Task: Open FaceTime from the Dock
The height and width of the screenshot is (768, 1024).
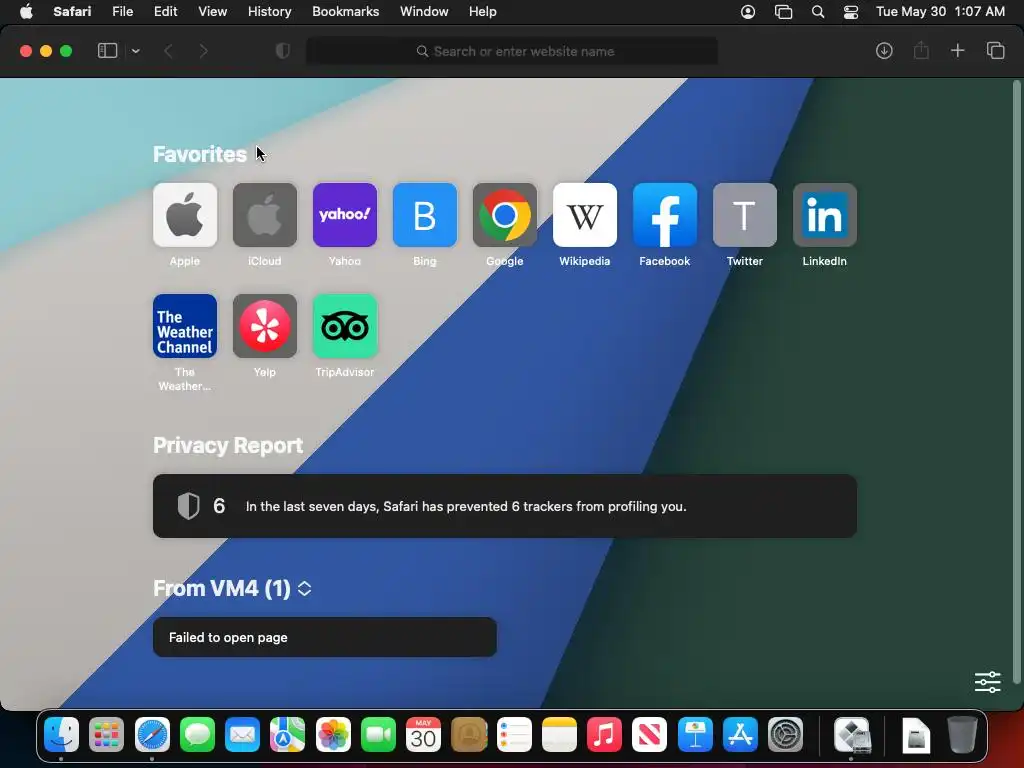Action: (x=378, y=735)
